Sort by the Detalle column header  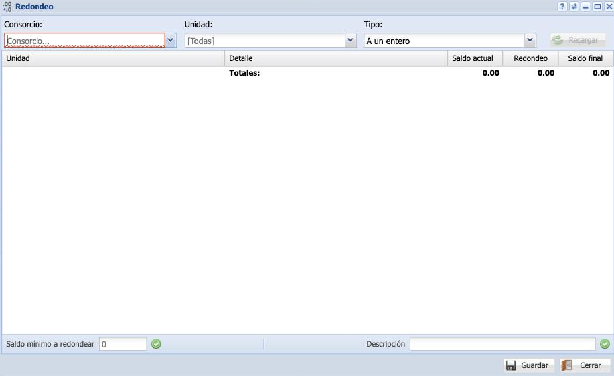(336, 58)
